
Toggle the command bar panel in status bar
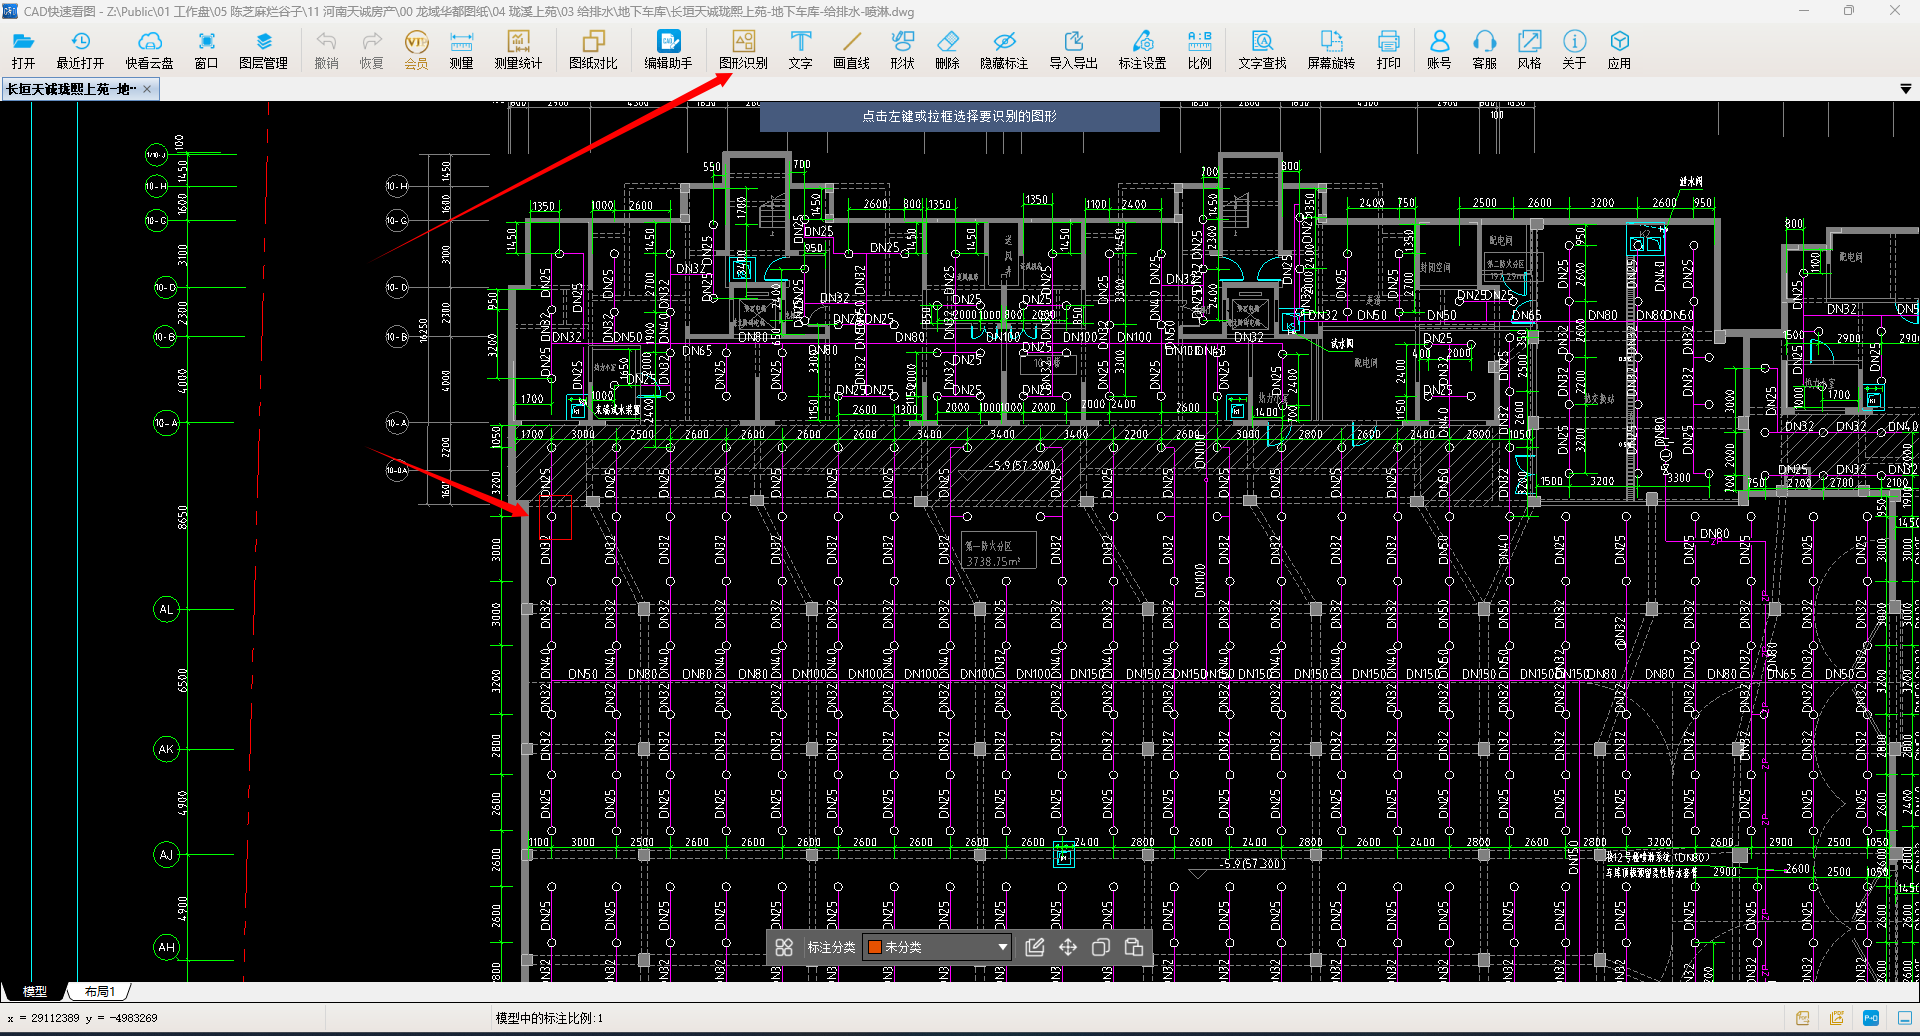tap(1905, 1018)
